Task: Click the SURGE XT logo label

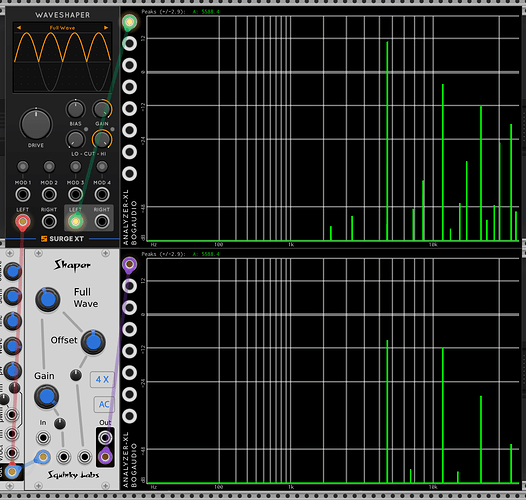Action: (62, 239)
